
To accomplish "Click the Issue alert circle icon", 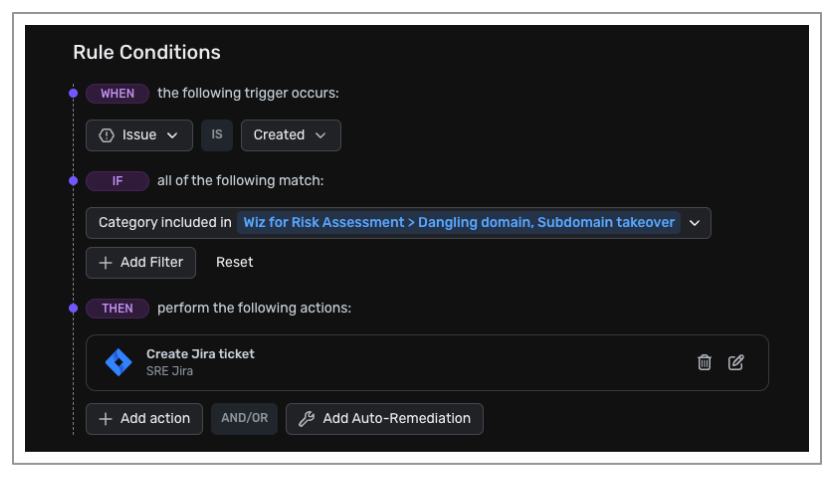I will coord(106,135).
